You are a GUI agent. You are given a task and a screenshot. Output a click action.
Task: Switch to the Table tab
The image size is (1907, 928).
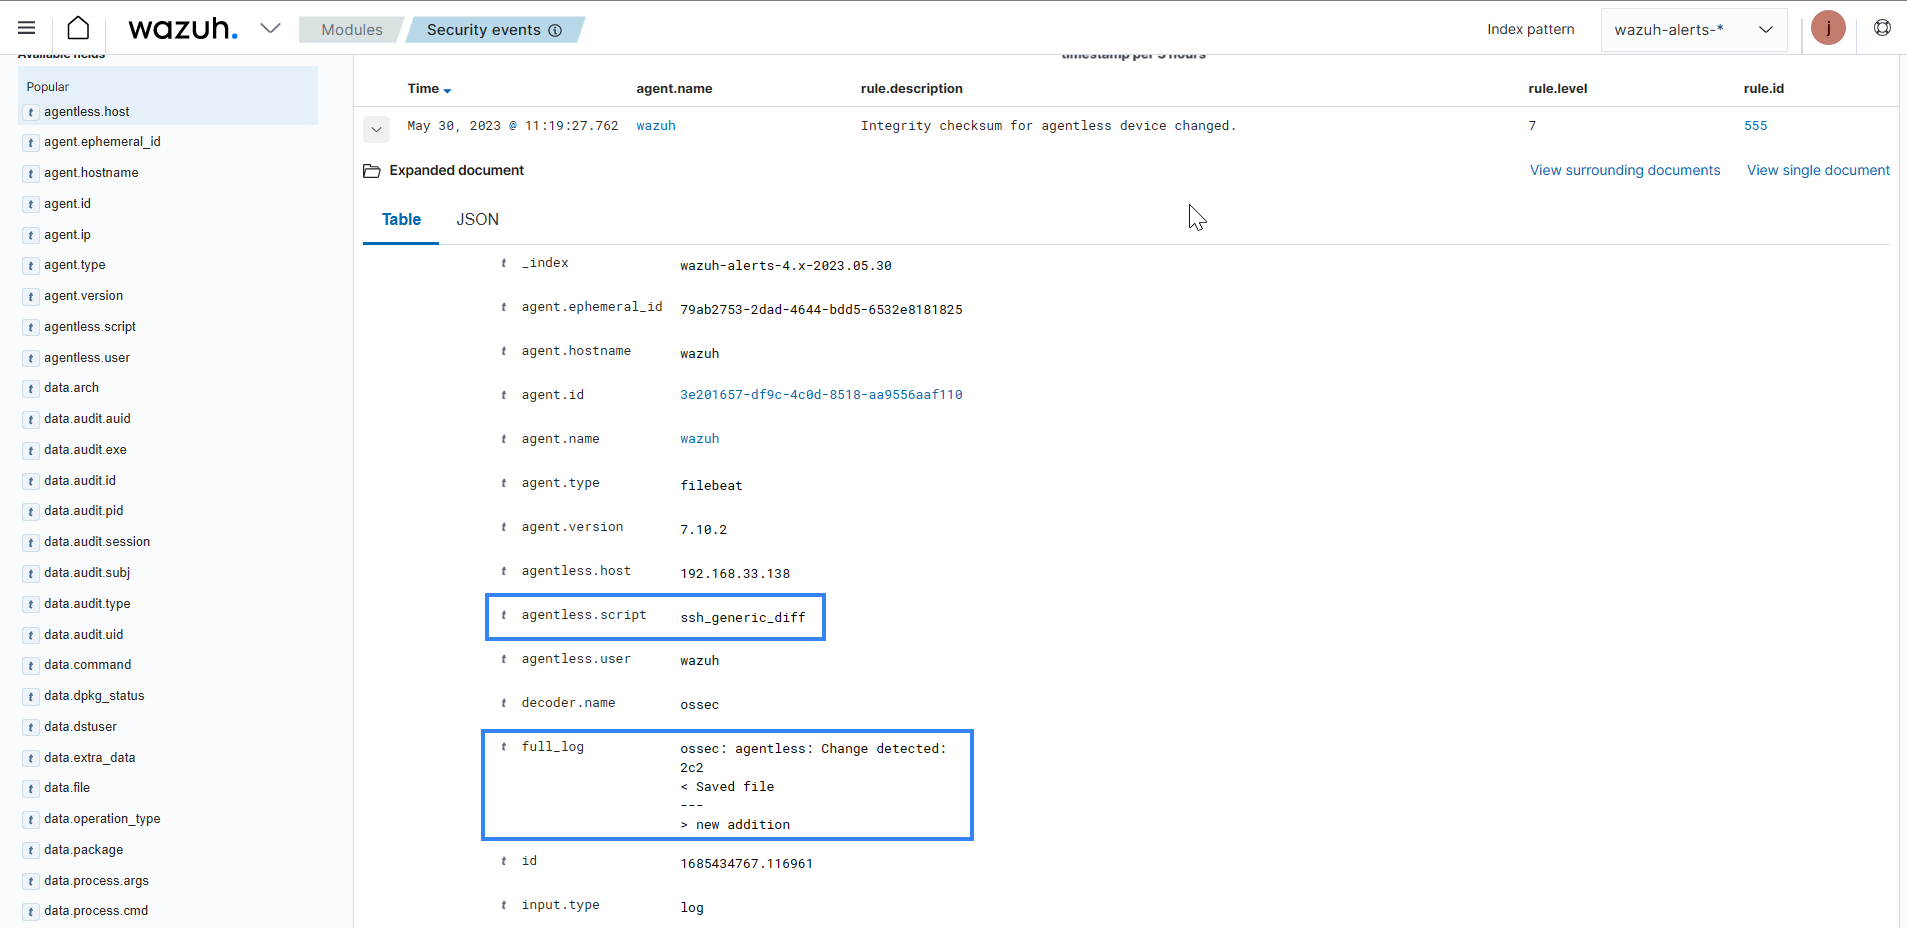[x=401, y=219]
